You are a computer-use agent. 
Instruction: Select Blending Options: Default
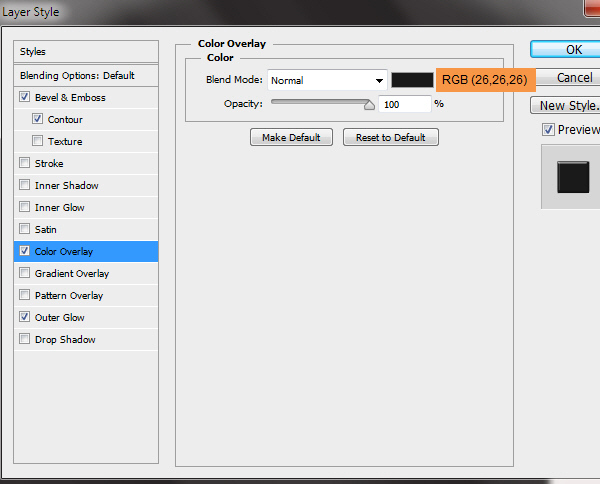click(77, 76)
